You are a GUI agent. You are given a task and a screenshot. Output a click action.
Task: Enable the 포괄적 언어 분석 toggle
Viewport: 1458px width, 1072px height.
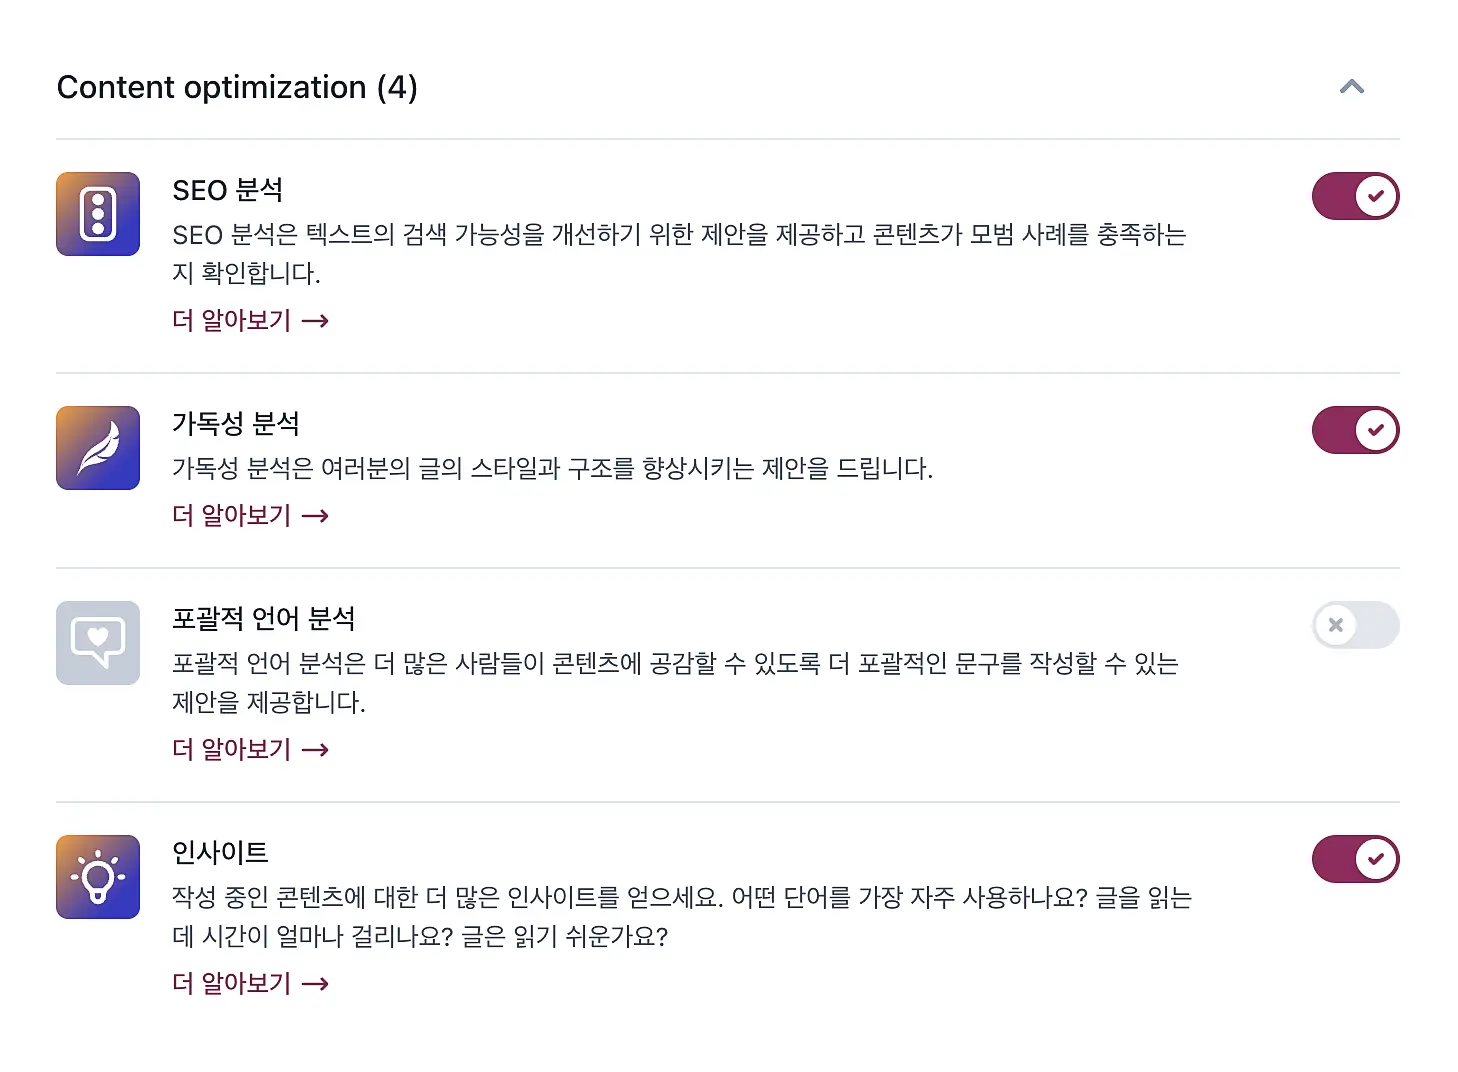(1355, 625)
